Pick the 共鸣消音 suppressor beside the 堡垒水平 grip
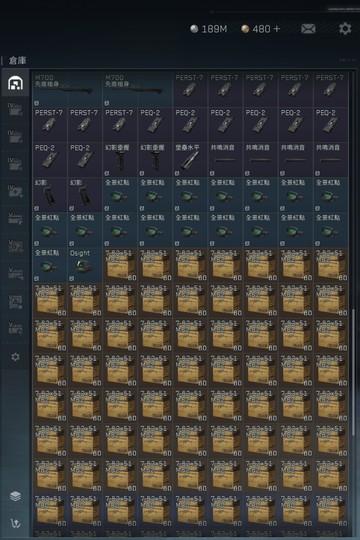This screenshot has width=360, height=540. [225, 160]
